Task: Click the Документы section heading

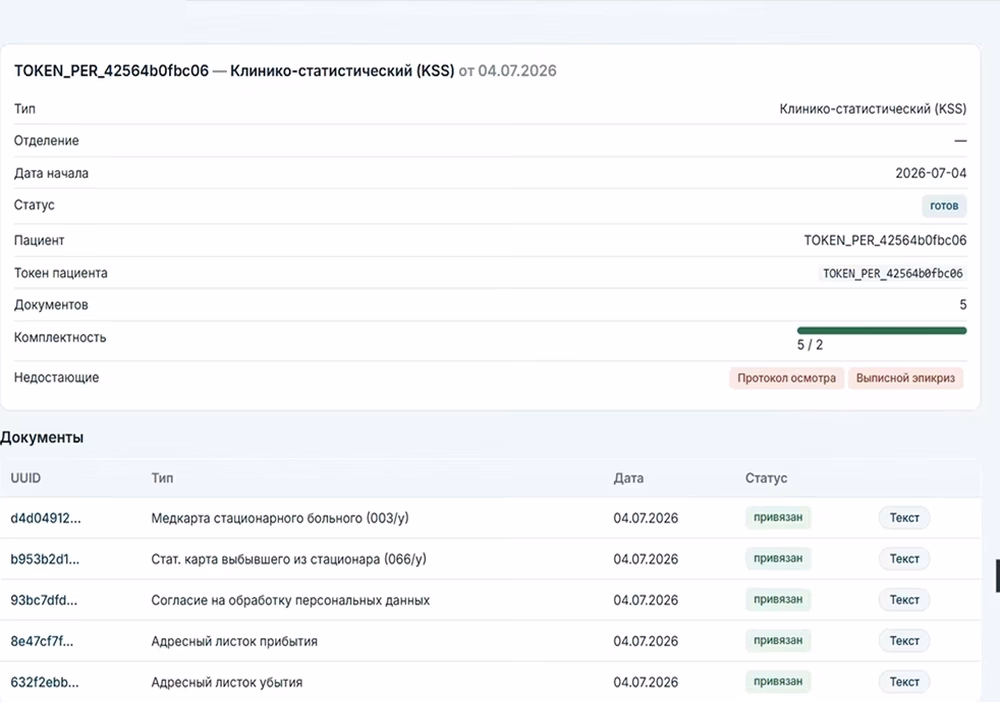Action: tap(42, 437)
